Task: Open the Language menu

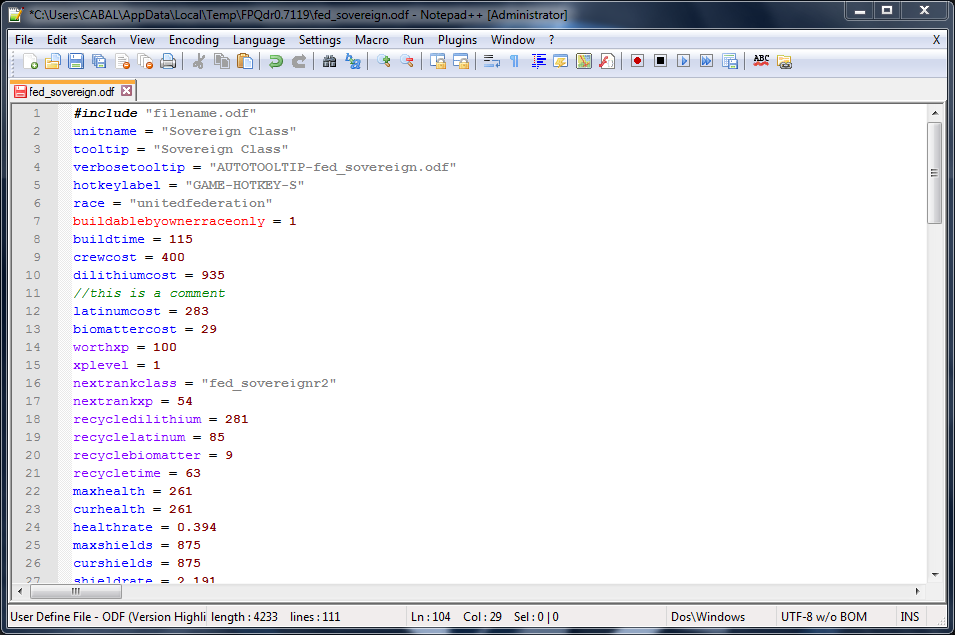Action: coord(259,40)
